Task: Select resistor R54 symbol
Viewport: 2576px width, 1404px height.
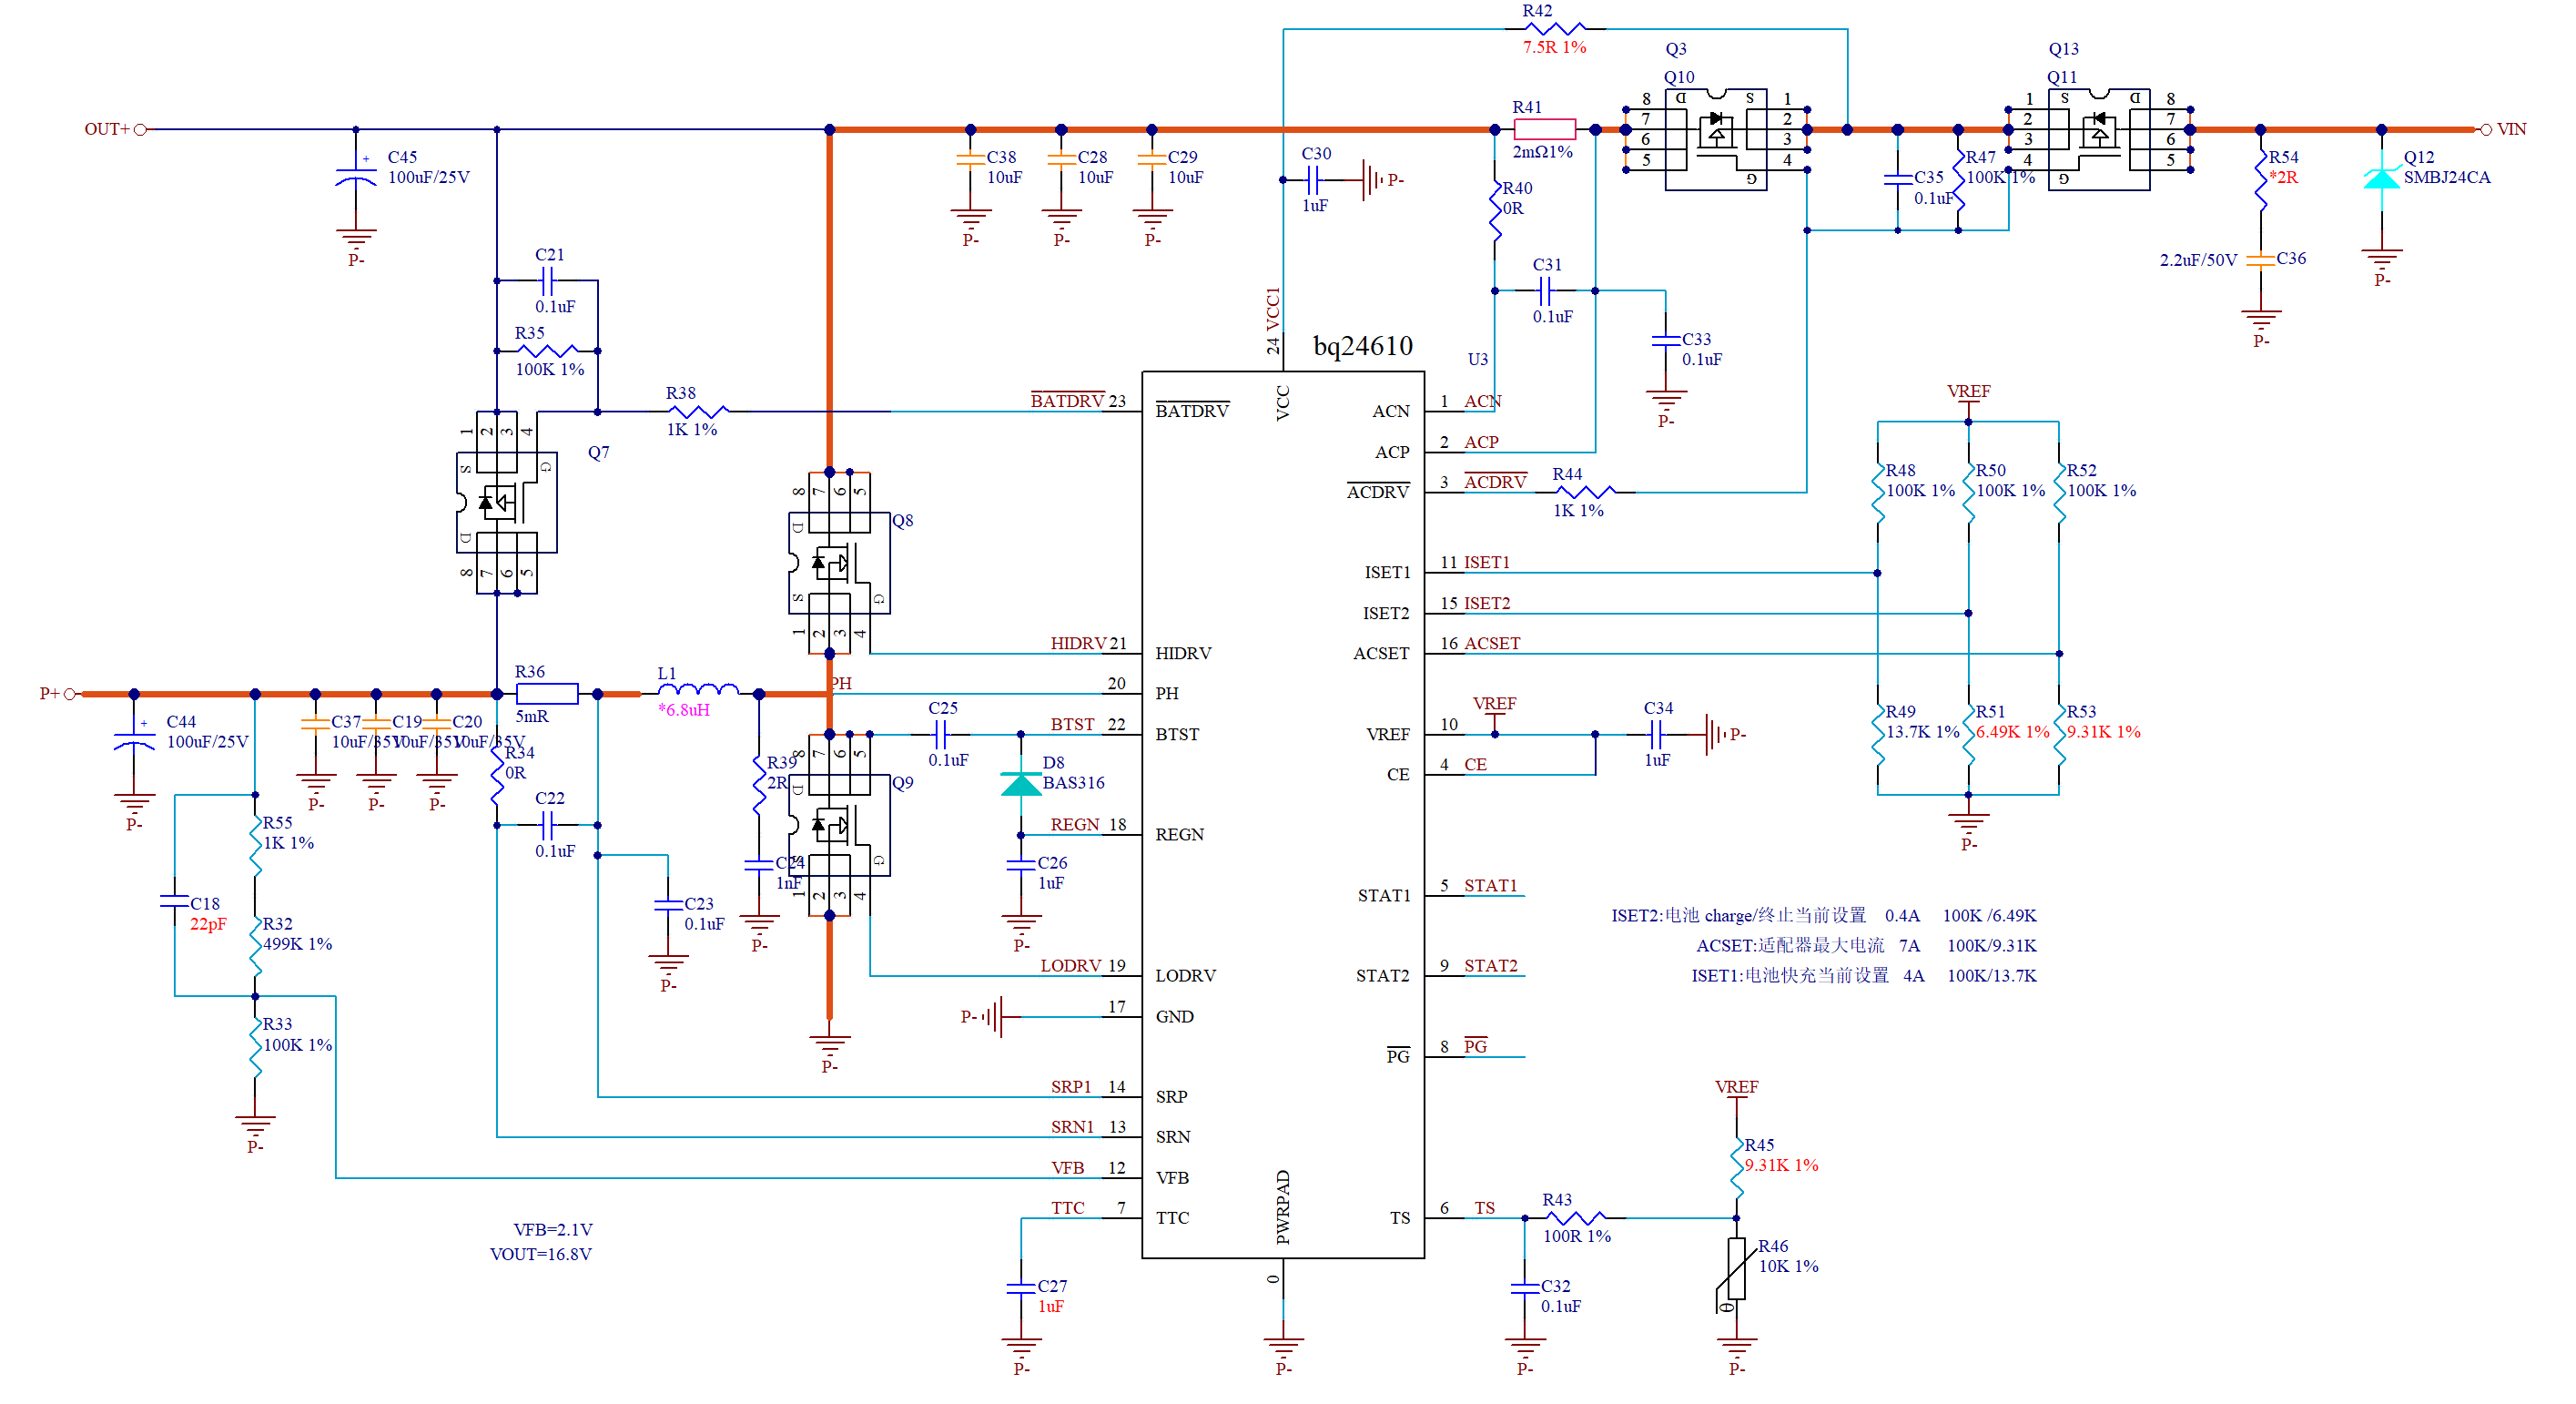Action: click(x=2260, y=180)
